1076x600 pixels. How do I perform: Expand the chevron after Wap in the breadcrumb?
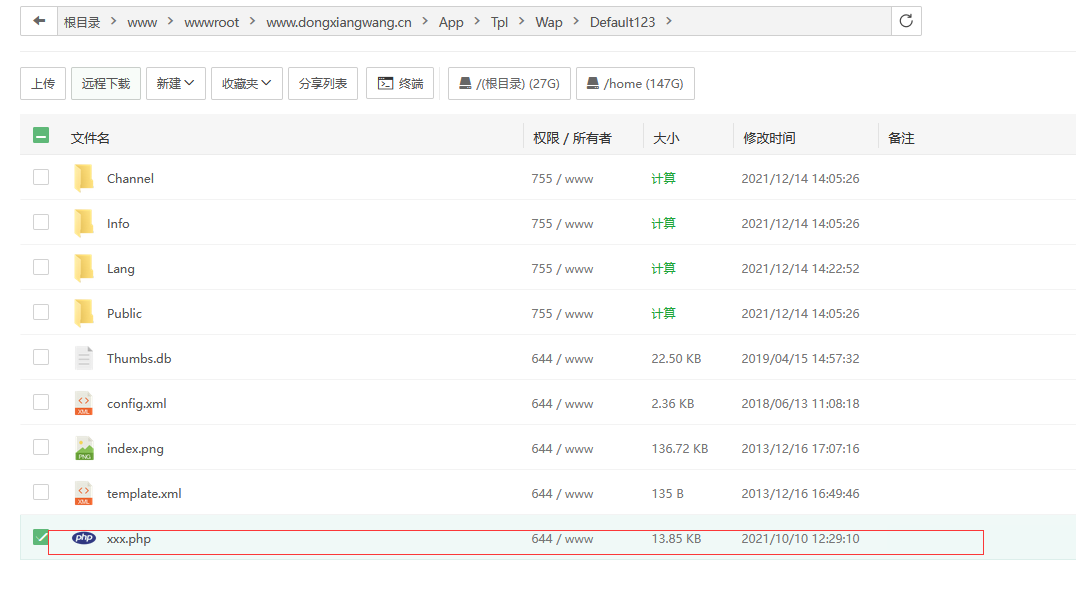(576, 21)
